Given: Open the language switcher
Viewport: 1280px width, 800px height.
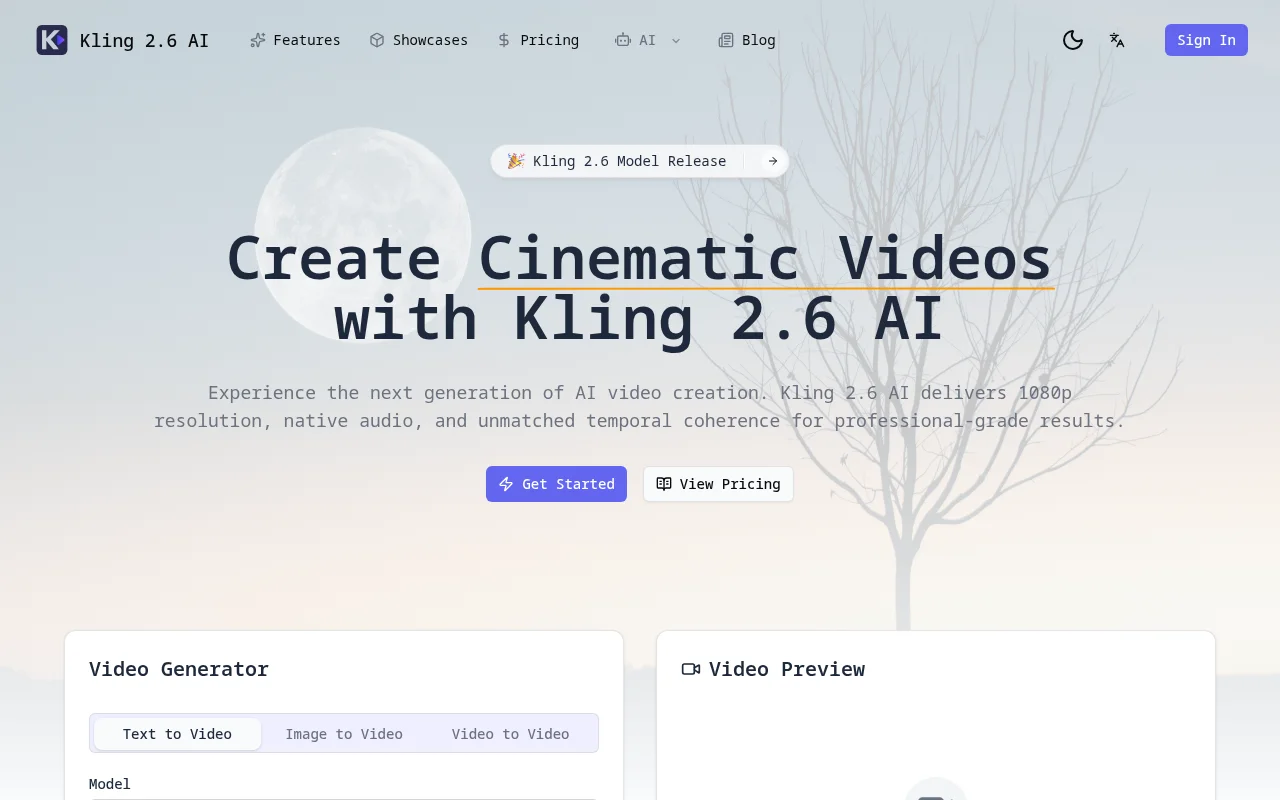Looking at the screenshot, I should tap(1117, 40).
